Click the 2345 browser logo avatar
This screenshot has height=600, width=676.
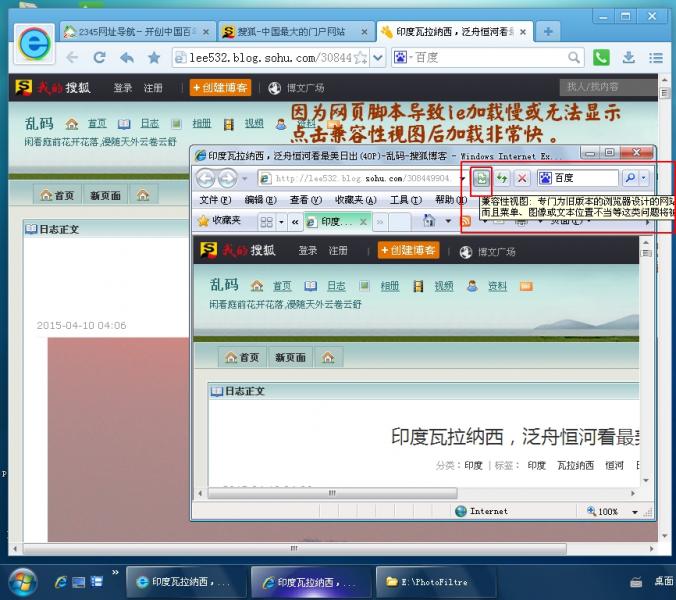pyautogui.click(x=34, y=44)
